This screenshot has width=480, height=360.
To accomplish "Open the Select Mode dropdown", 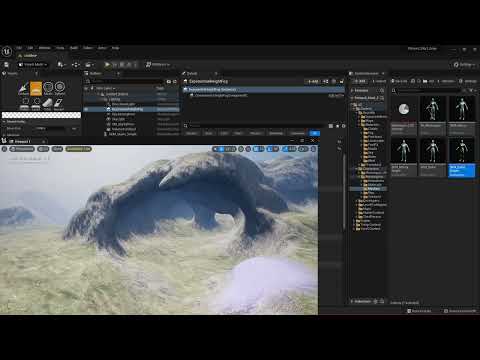I will tap(33, 65).
